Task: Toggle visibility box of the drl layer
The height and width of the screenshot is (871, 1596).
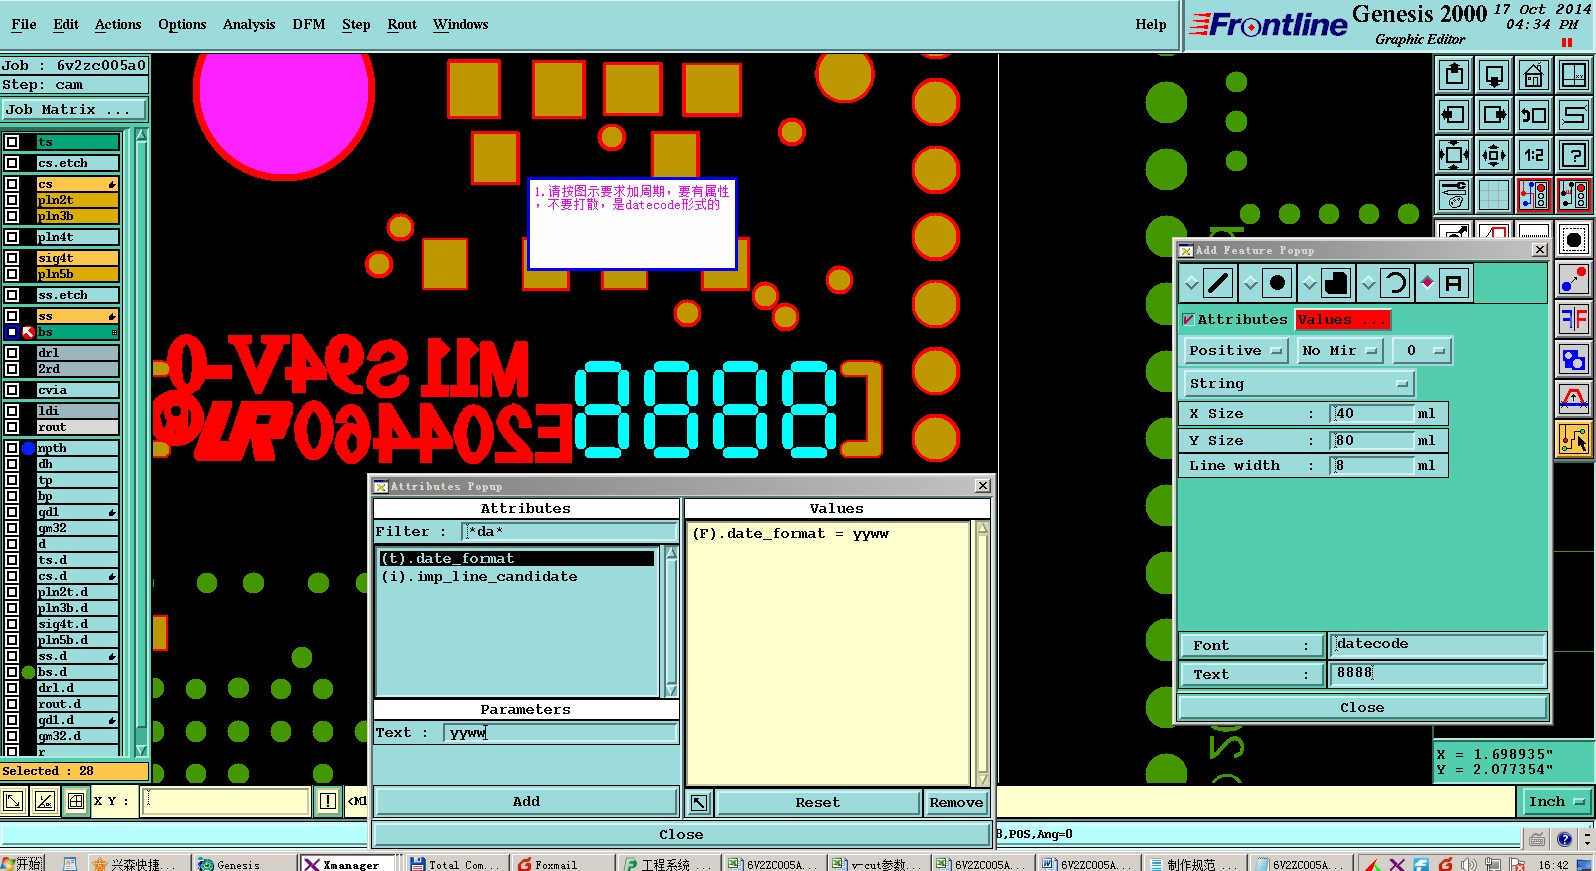Action: point(12,353)
